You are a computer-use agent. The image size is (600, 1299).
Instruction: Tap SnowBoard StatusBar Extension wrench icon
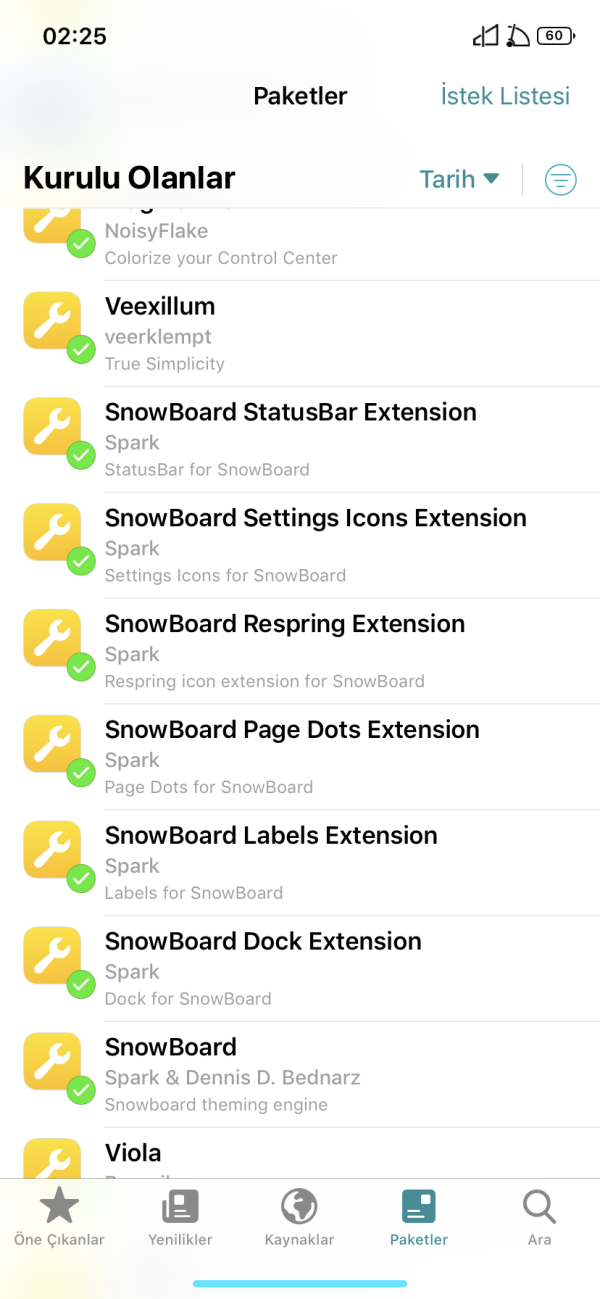pos(52,426)
